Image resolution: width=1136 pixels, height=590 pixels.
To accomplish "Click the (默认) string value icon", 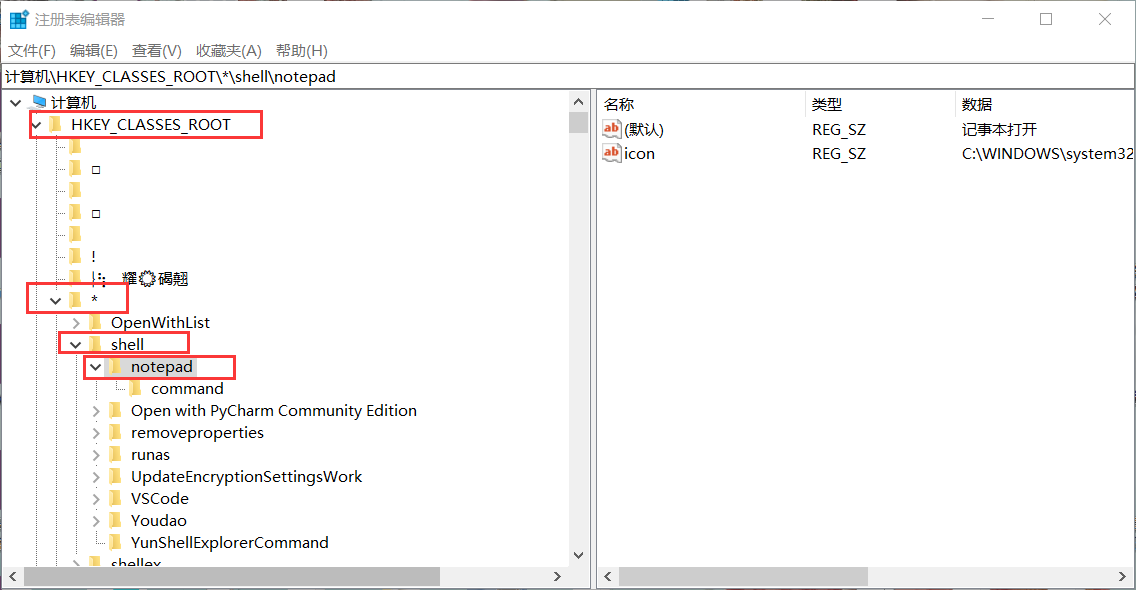I will [x=611, y=129].
